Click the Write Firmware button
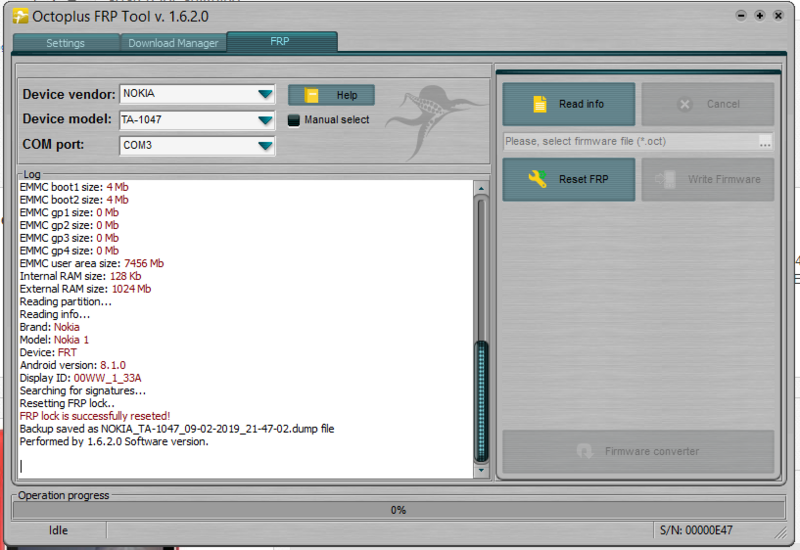800x550 pixels. [708, 179]
